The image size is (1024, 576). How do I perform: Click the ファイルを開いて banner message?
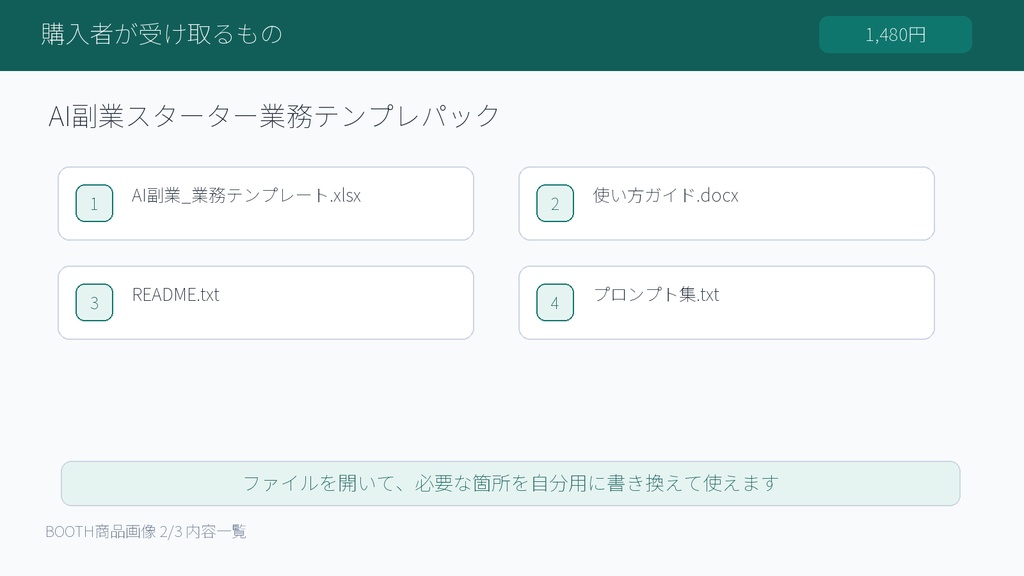point(511,483)
